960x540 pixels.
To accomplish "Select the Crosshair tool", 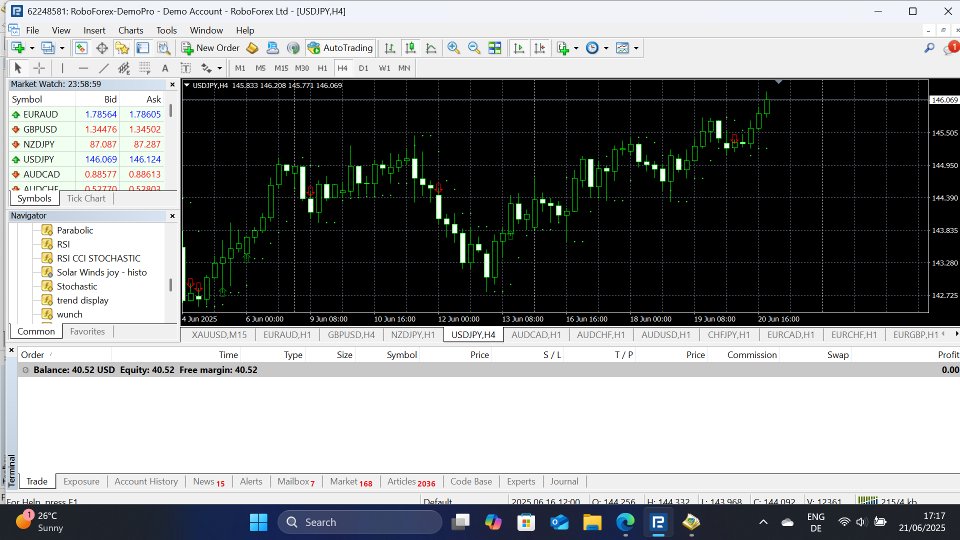I will (39, 68).
